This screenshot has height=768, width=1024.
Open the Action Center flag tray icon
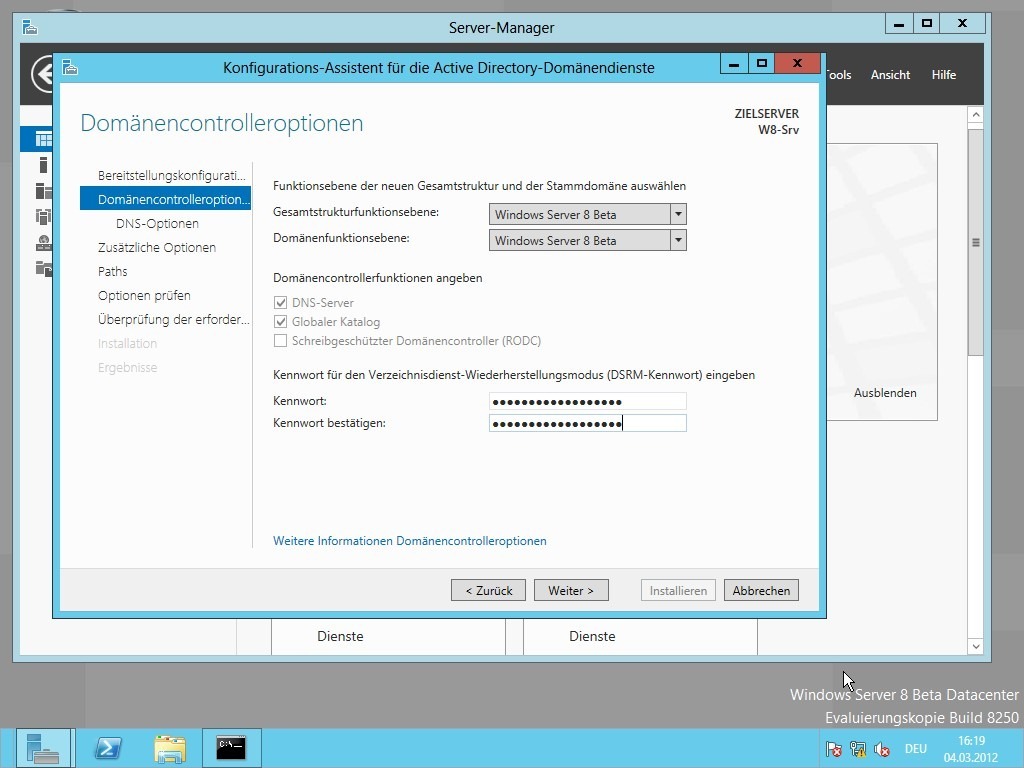tap(833, 749)
